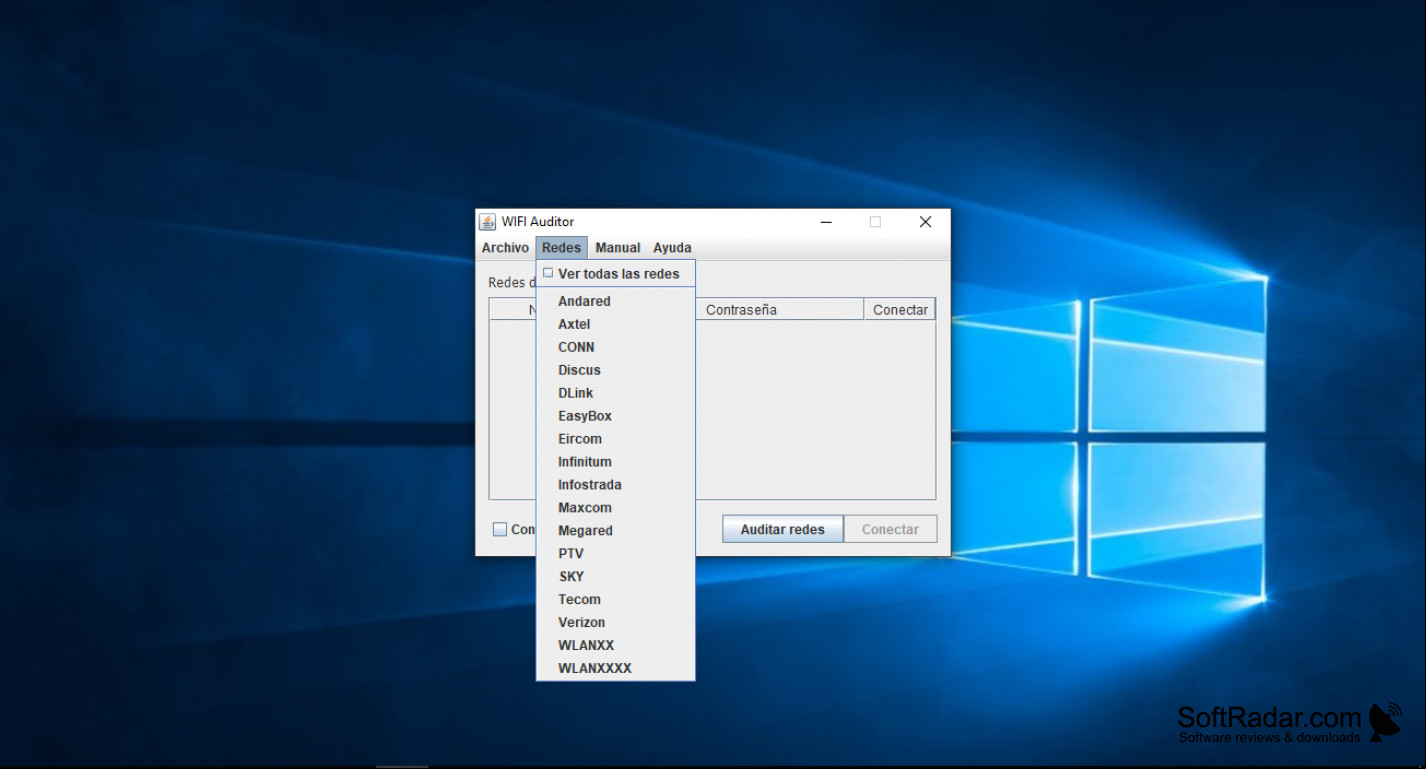Close the WIFI Auditor window

925,222
